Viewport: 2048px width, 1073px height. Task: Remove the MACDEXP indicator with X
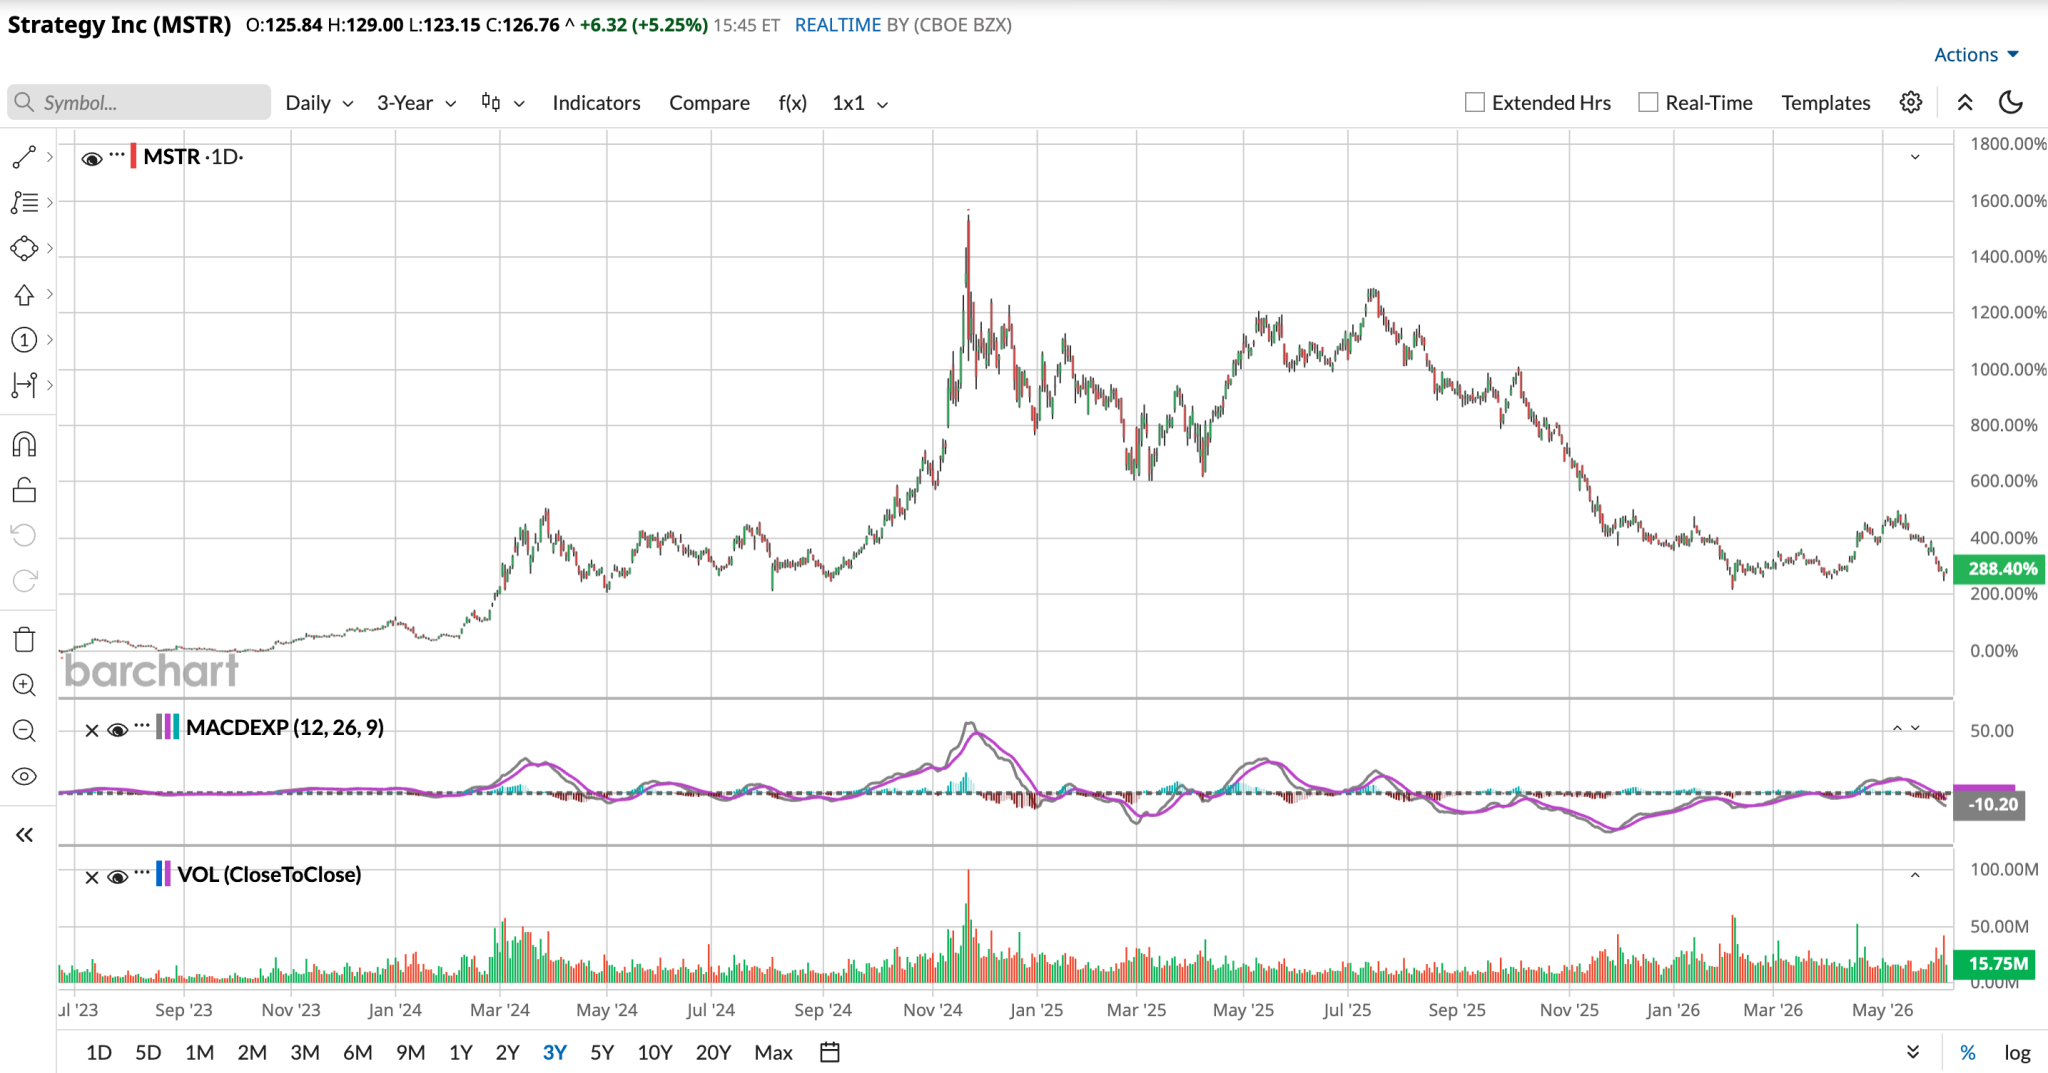(x=91, y=731)
